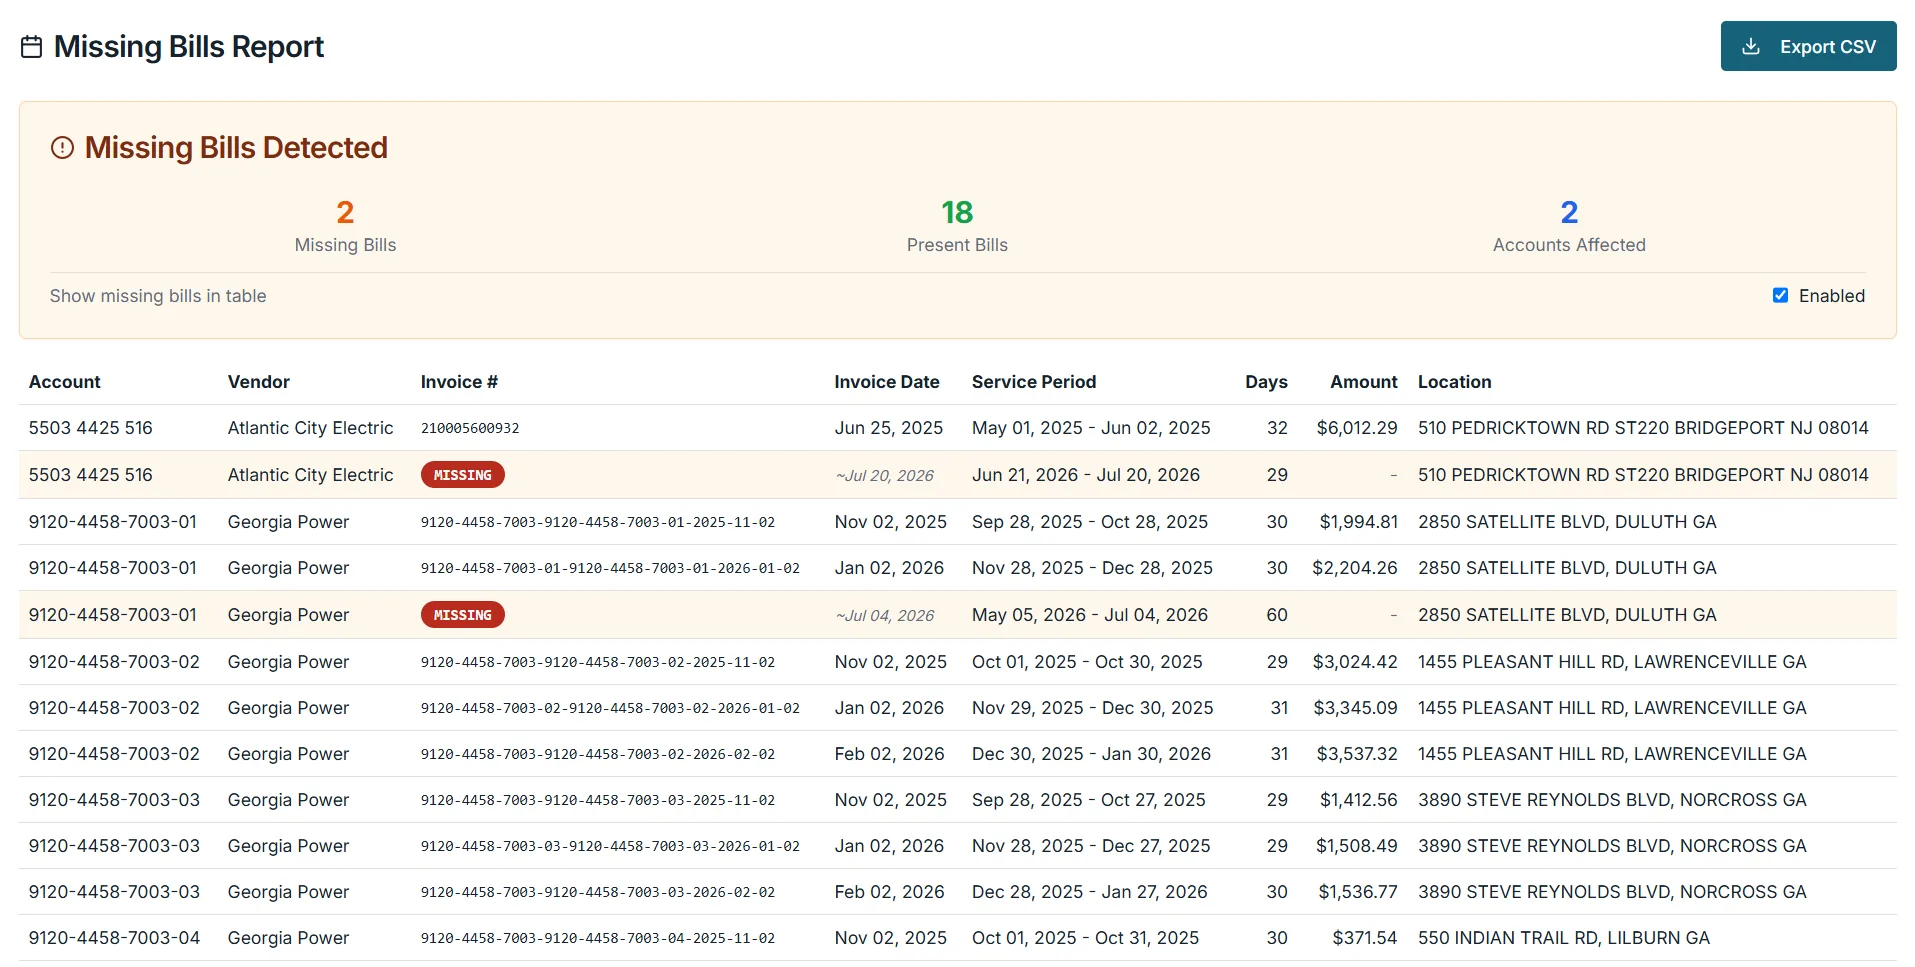Click the Location column header
Screen dimensions: 1915x967
[1455, 382]
